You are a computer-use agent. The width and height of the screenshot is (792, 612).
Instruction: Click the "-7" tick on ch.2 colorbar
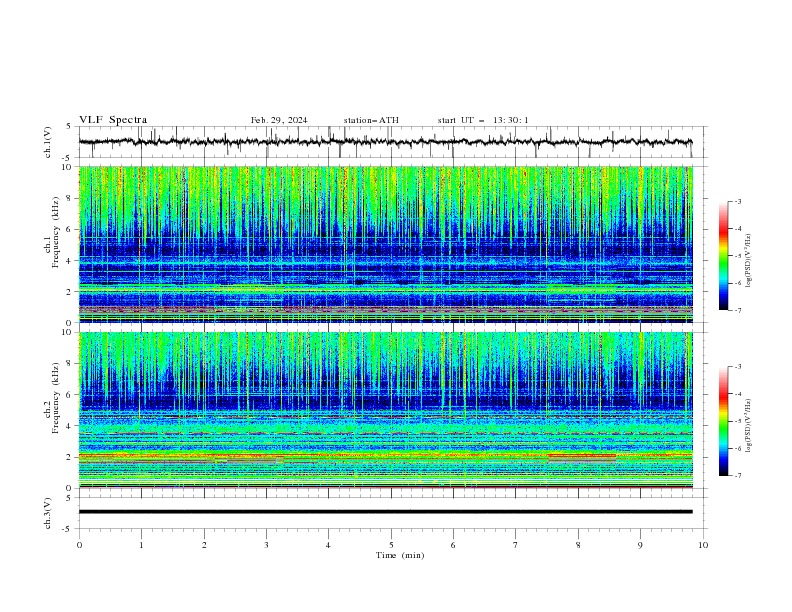tap(738, 476)
